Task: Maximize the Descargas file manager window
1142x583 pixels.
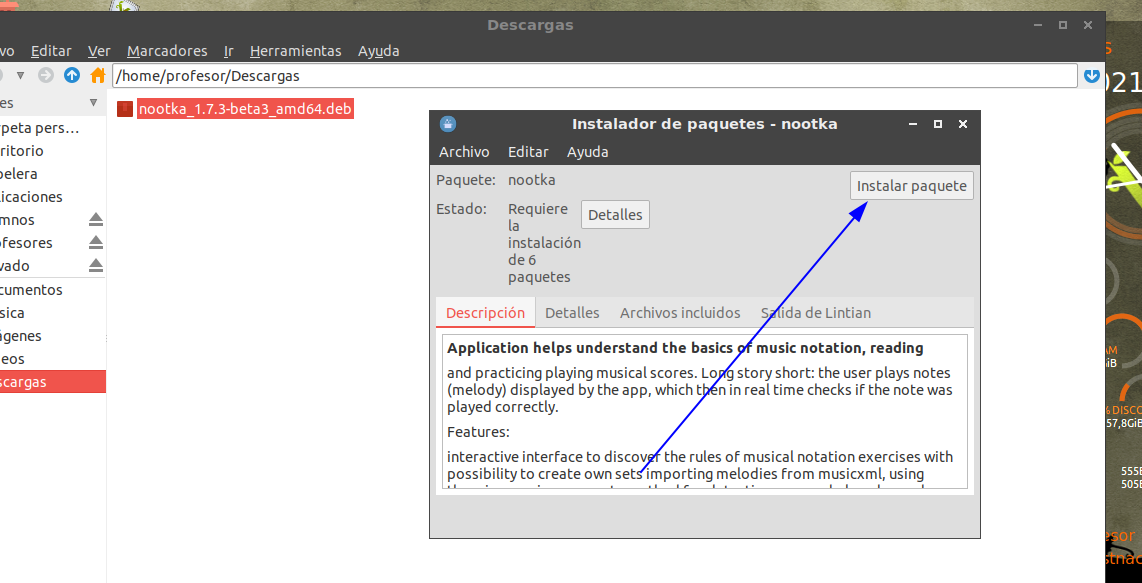Action: [1063, 26]
